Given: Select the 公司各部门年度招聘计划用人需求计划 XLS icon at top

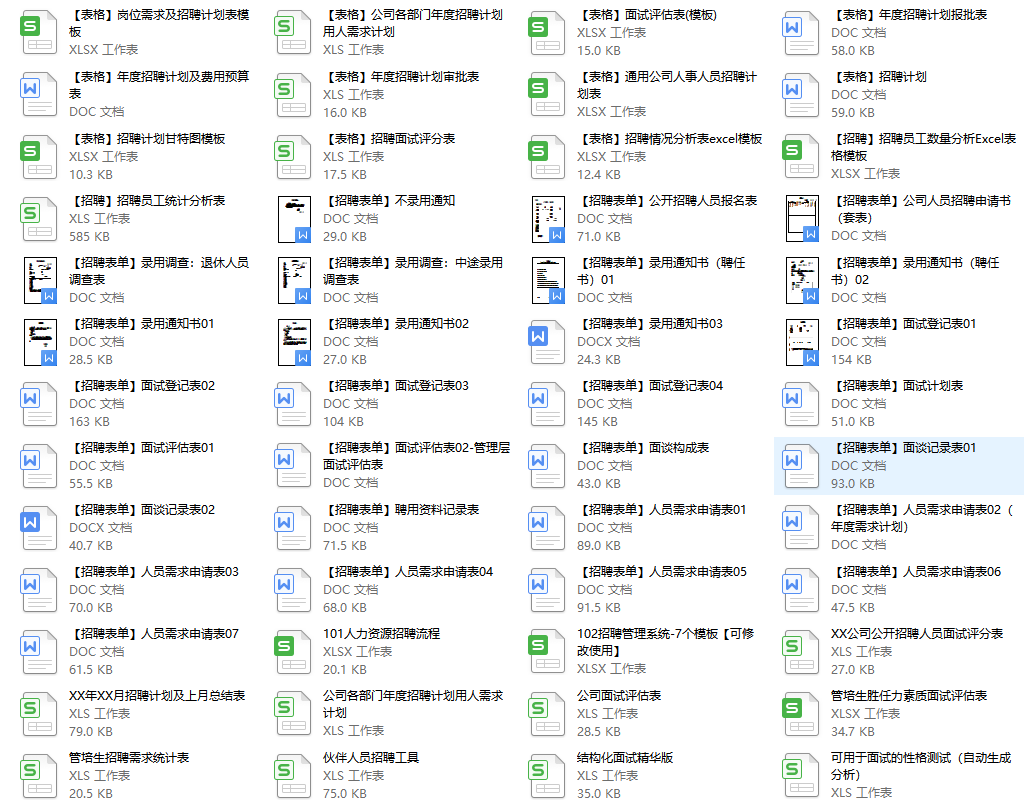Looking at the screenshot, I should coord(293,32).
